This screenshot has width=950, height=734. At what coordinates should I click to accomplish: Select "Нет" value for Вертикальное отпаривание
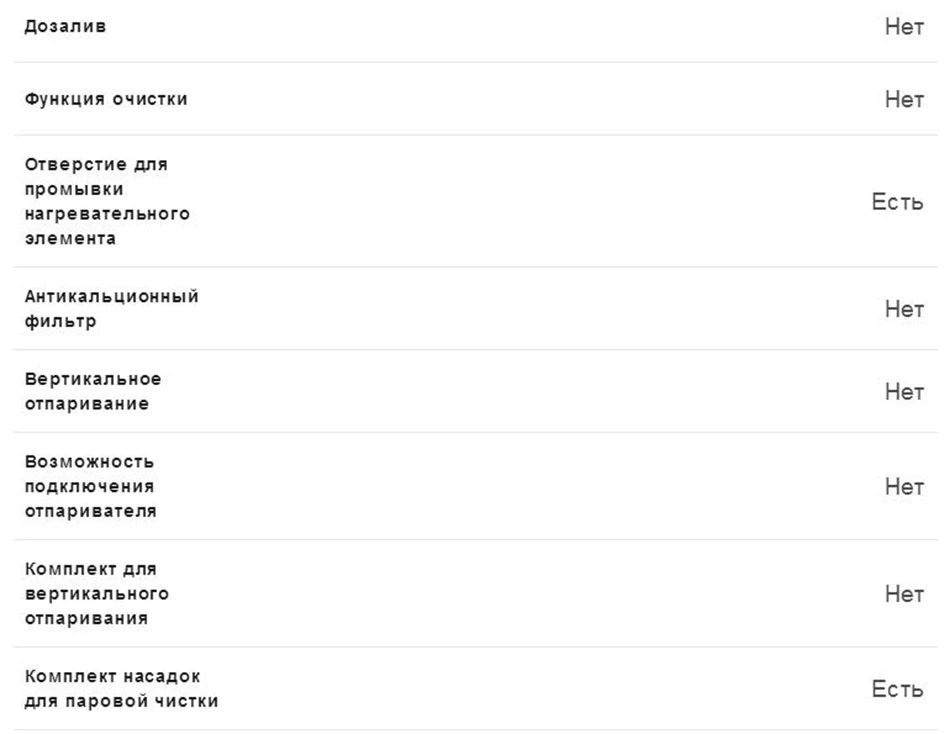[904, 392]
